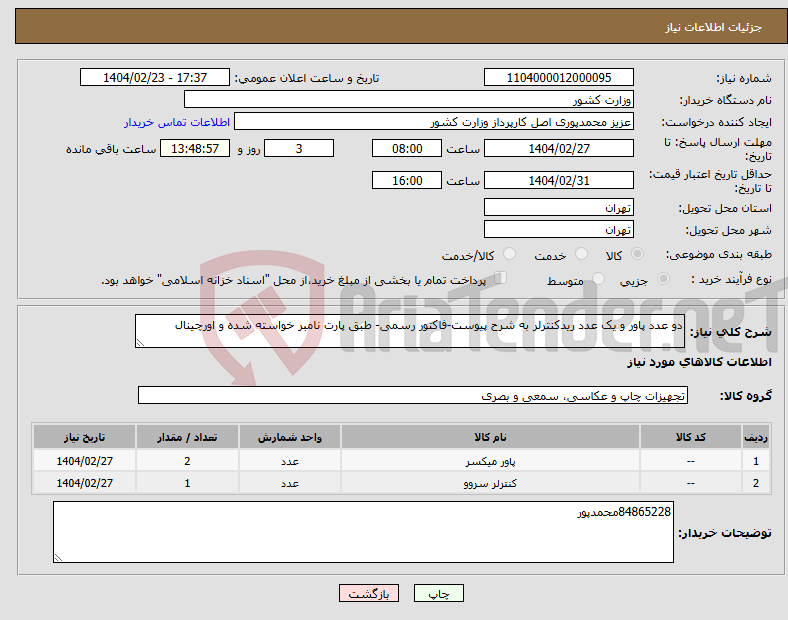
Task: Click the تاریخ نیاز column header
Action: click(84, 437)
